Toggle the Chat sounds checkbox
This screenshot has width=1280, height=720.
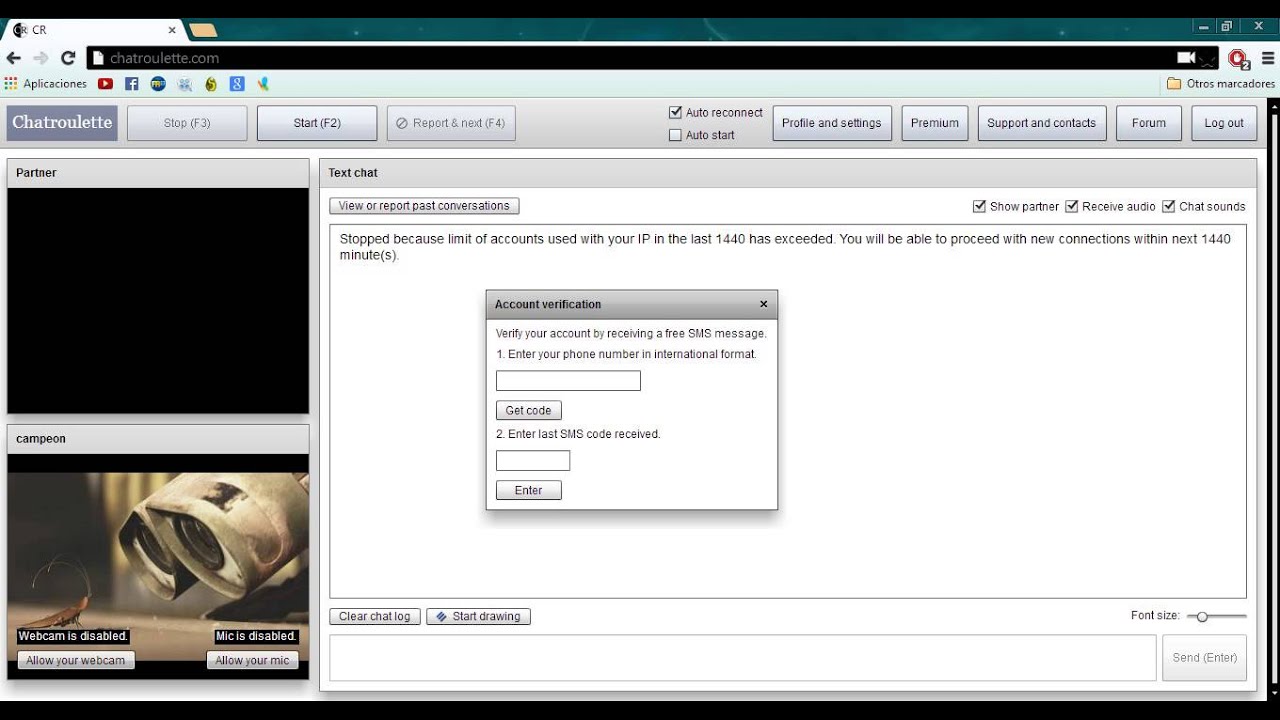(x=1168, y=206)
